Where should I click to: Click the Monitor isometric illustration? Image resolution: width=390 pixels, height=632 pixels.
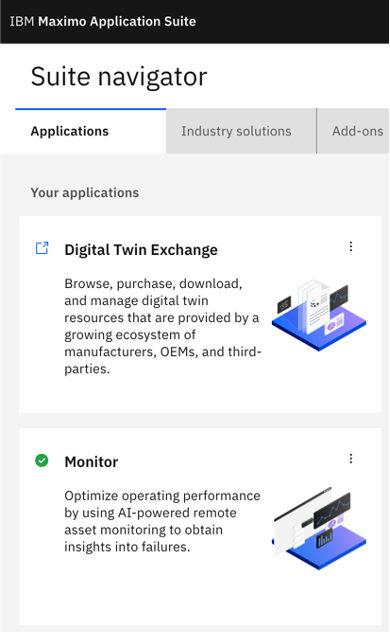point(319,528)
